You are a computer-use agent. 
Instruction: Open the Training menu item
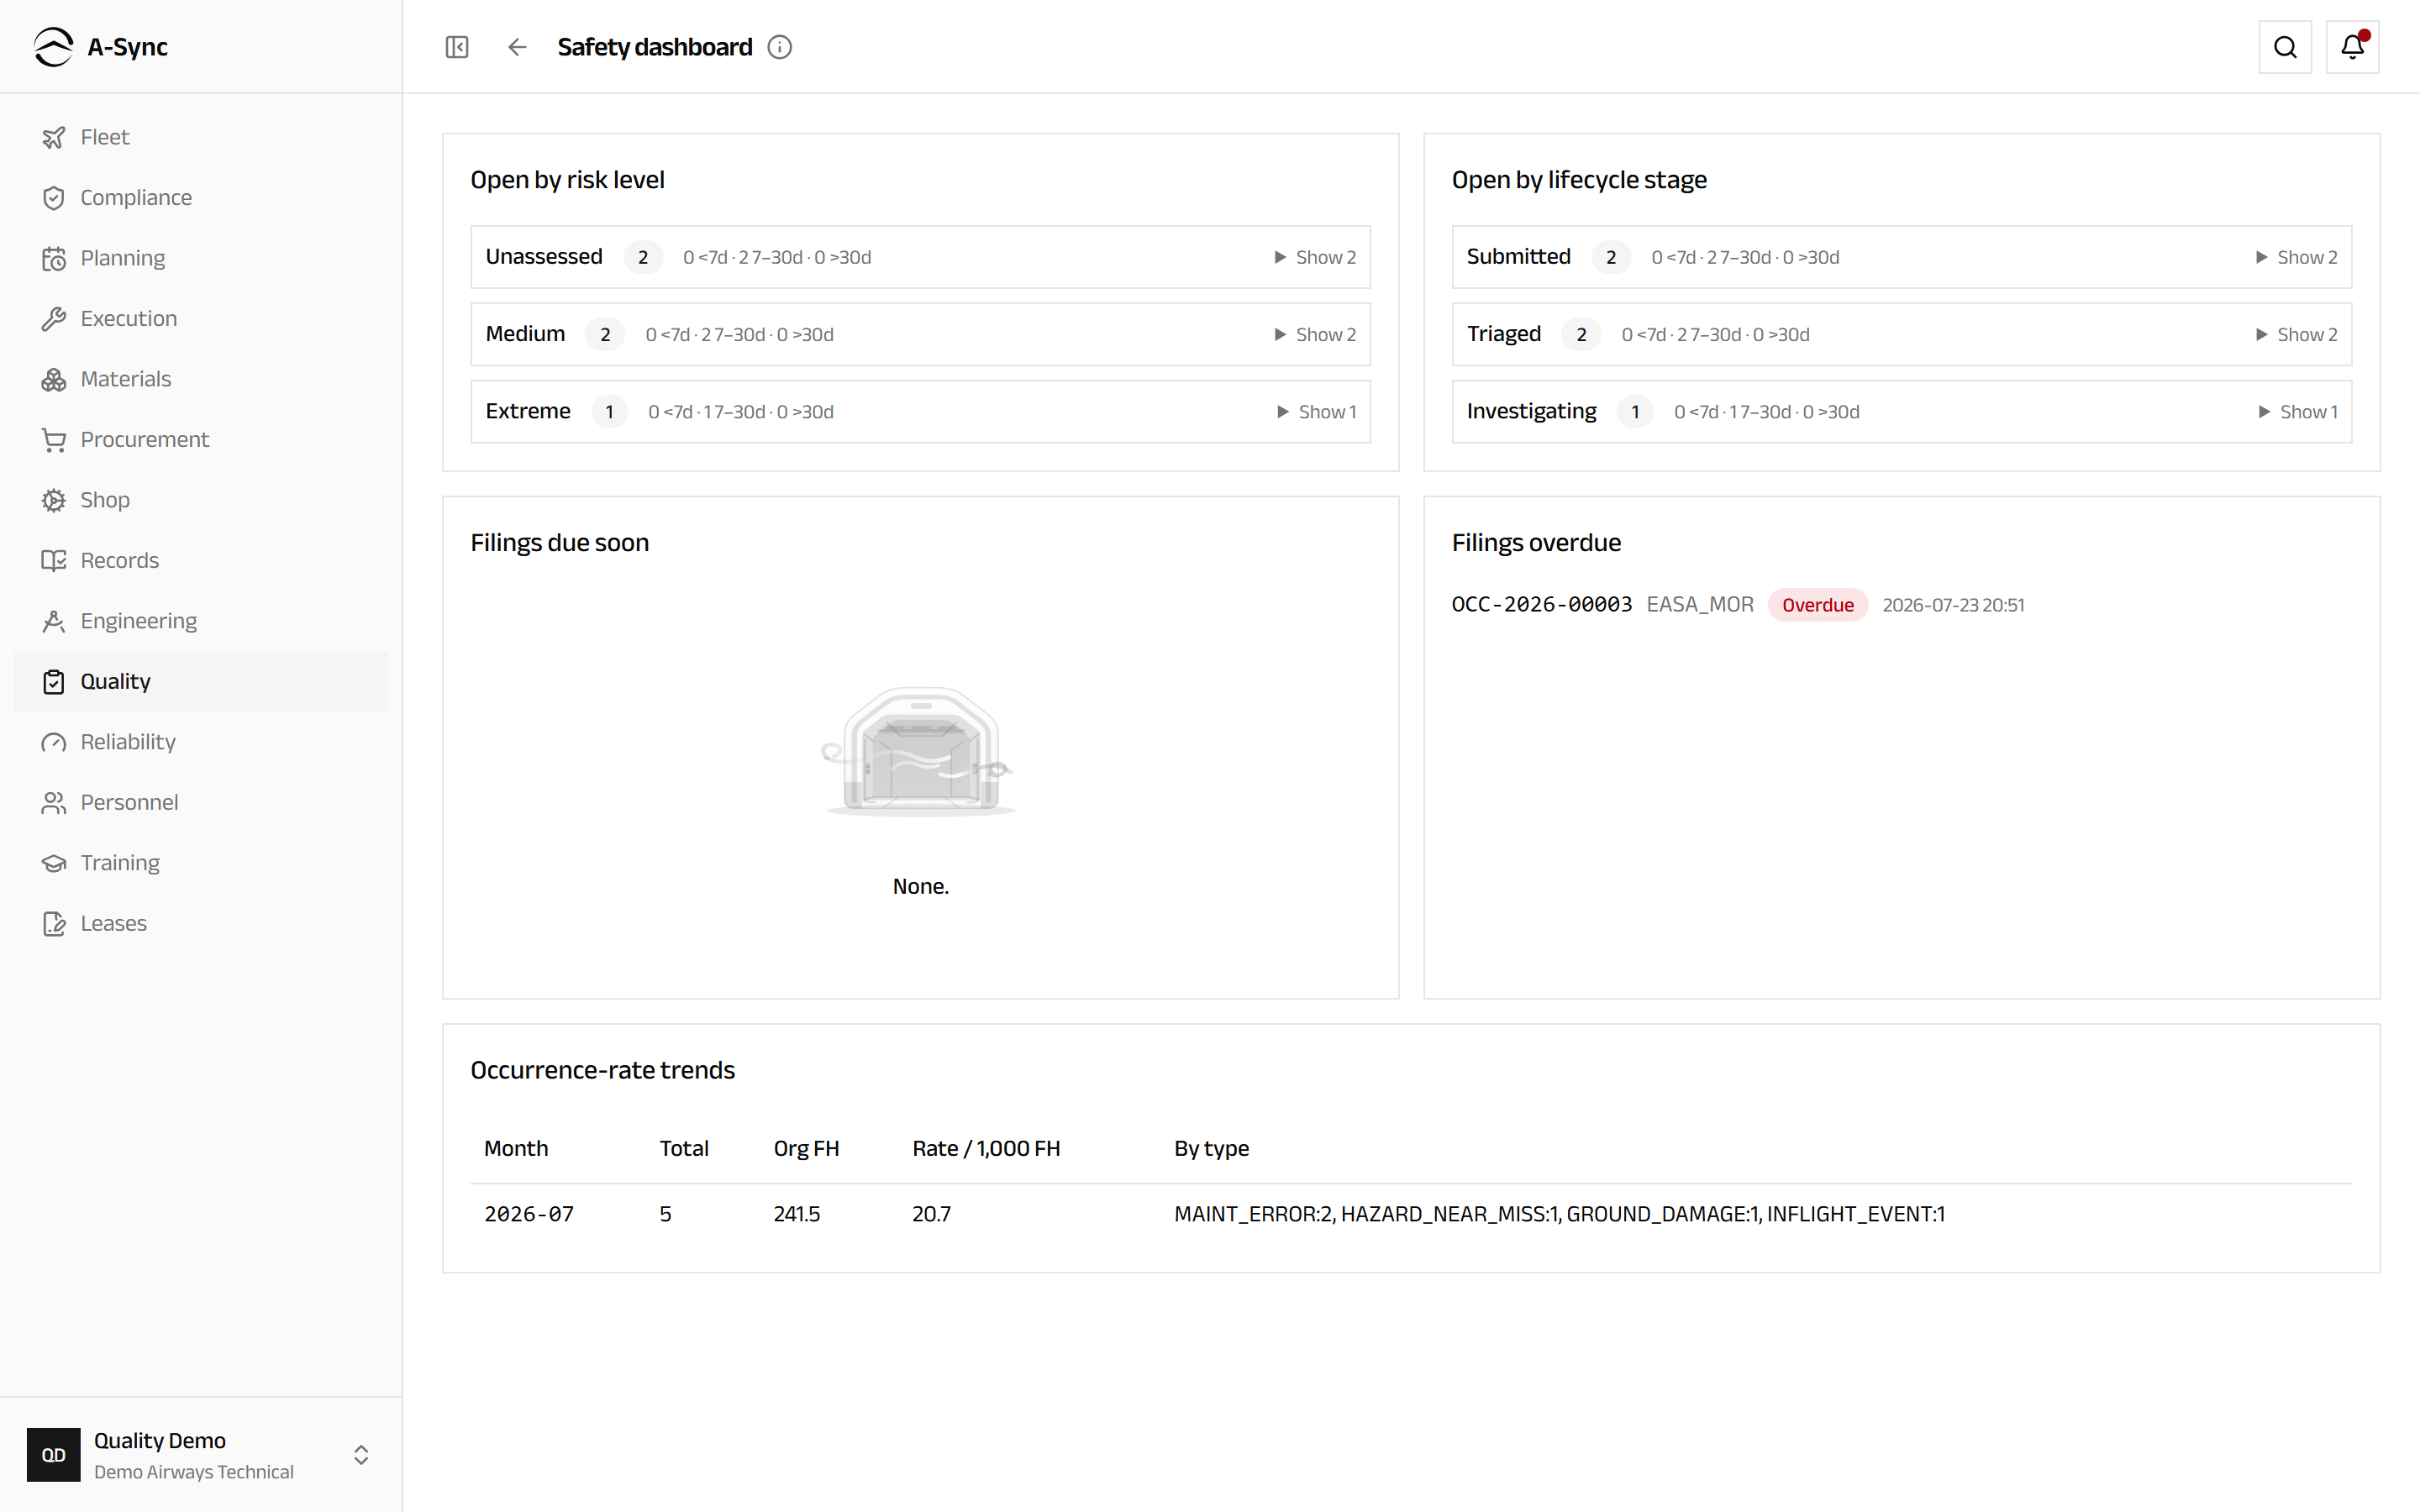pos(201,863)
